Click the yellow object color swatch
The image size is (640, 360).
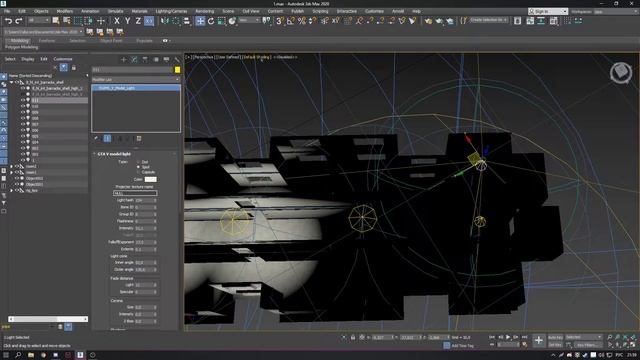(178, 70)
